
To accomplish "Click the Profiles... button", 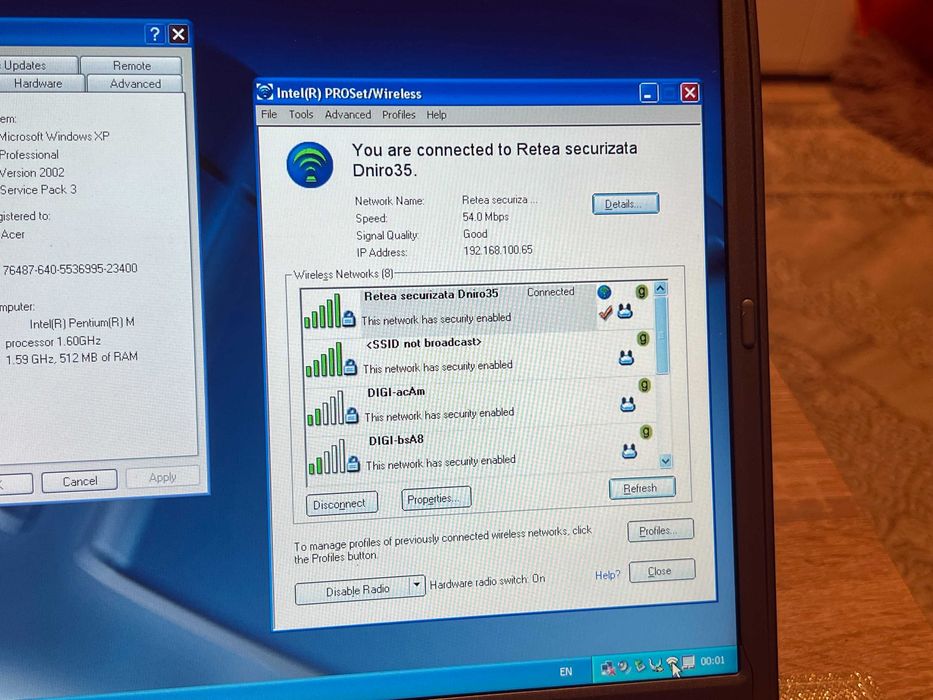I will 660,530.
